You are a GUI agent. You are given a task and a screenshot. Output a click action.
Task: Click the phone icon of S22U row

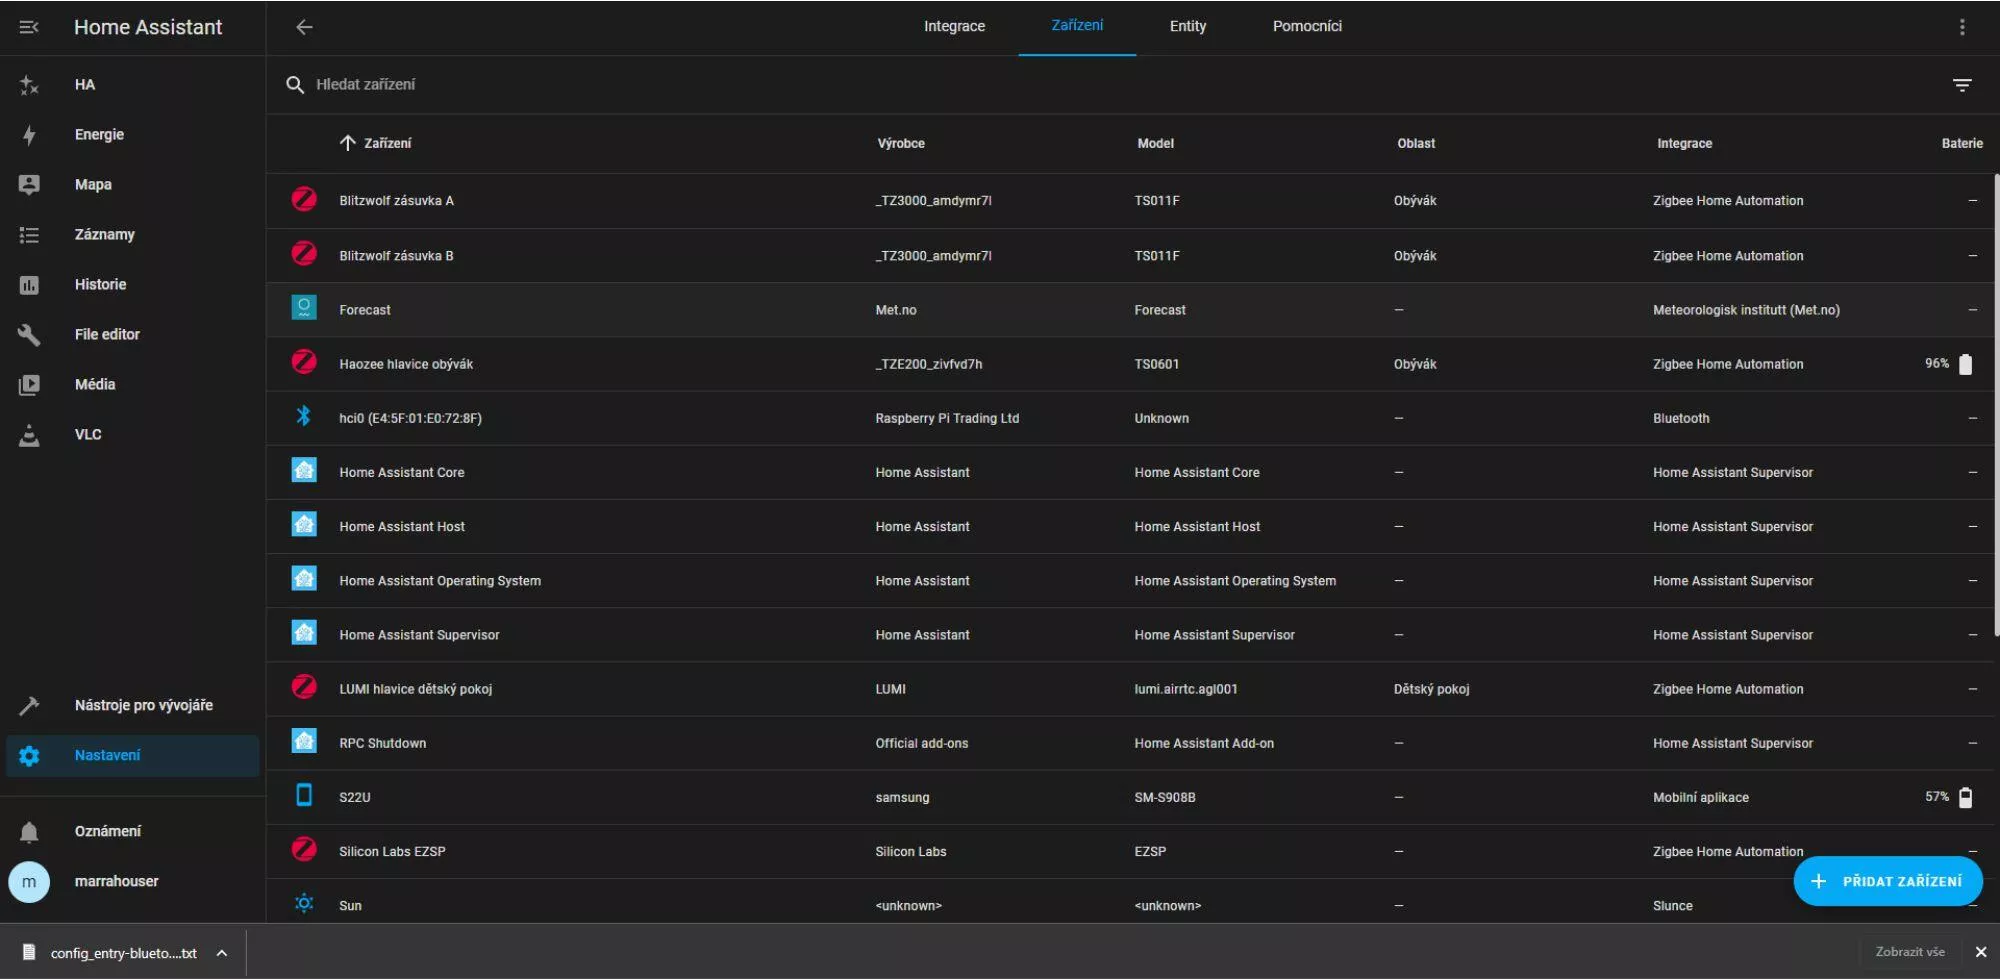(x=304, y=795)
